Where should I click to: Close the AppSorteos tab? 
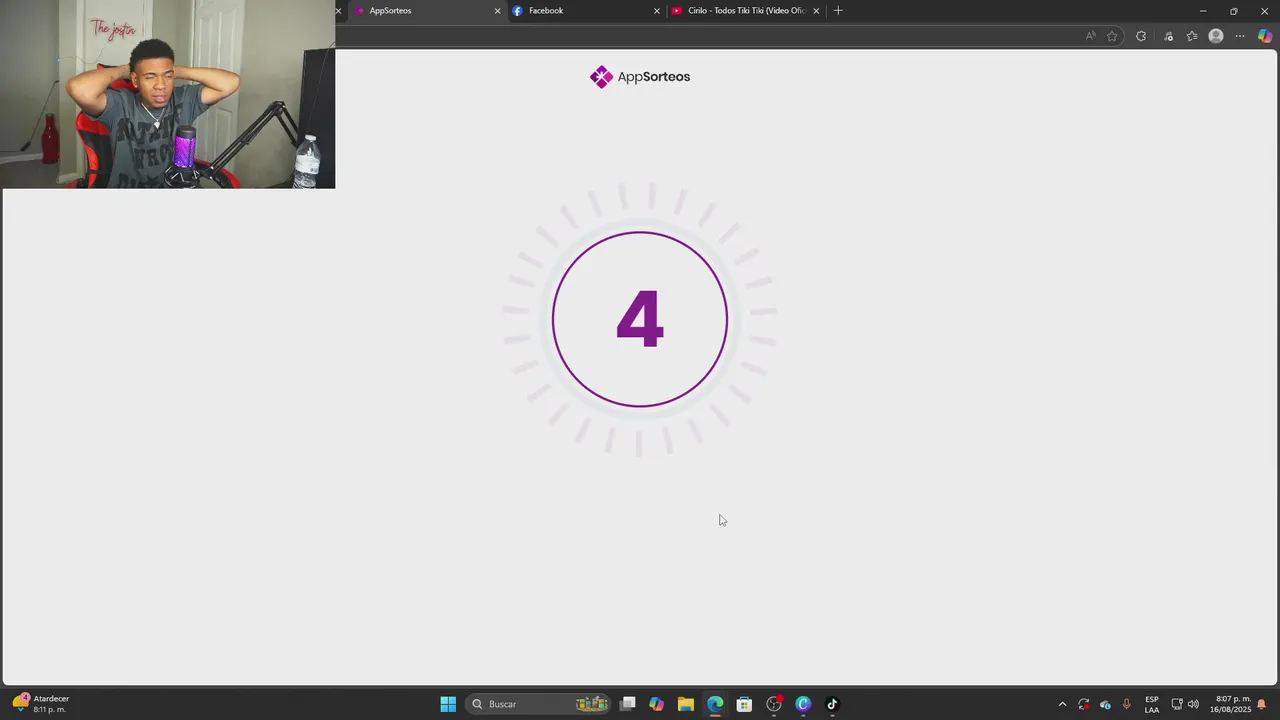497,11
